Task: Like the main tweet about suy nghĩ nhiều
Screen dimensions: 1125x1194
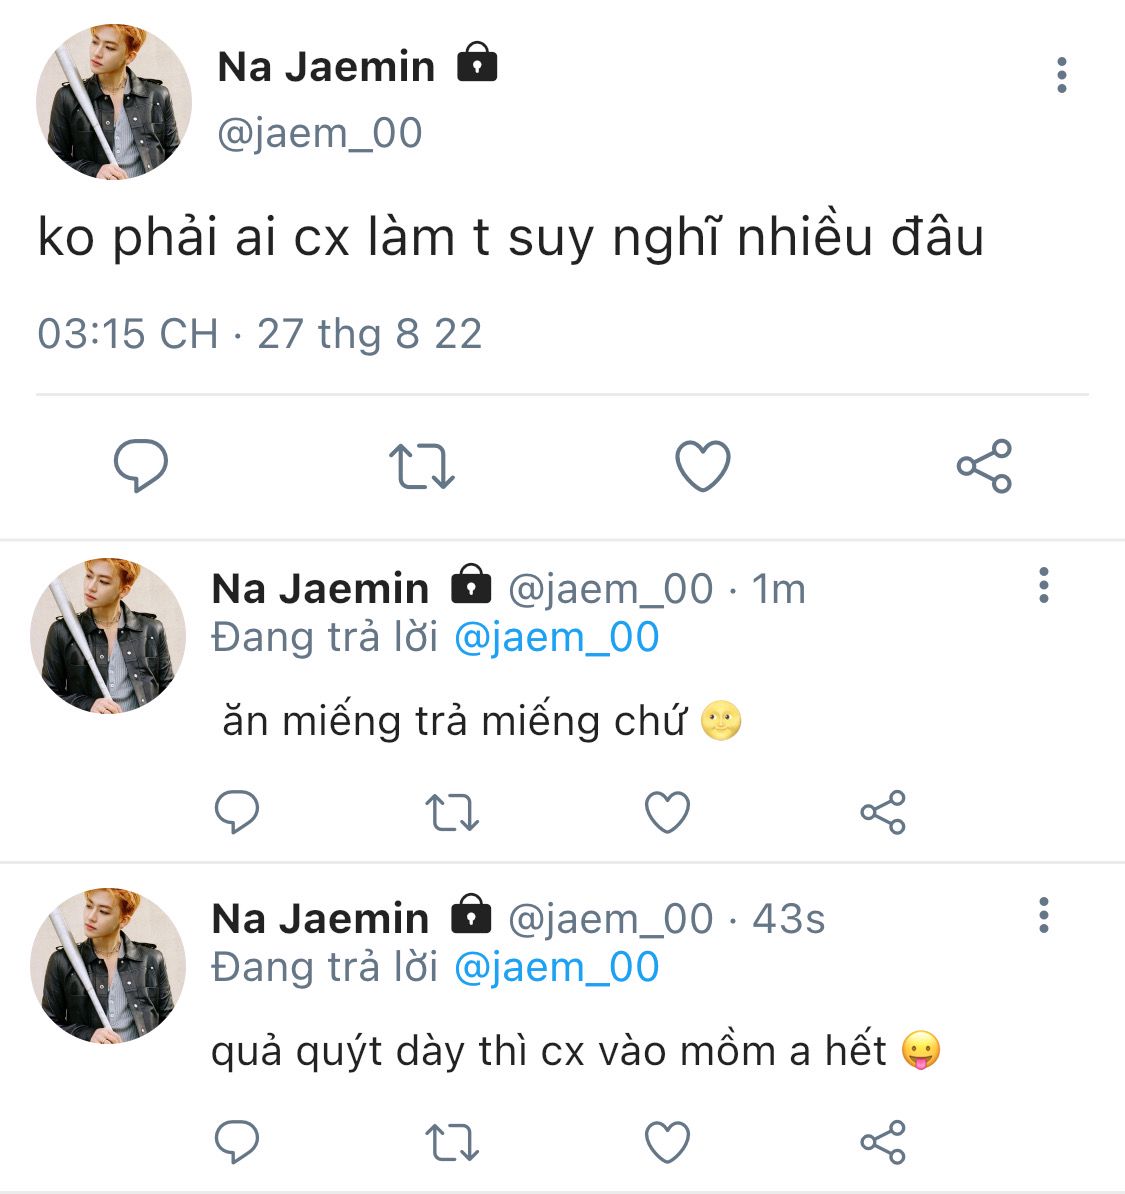Action: [x=703, y=466]
